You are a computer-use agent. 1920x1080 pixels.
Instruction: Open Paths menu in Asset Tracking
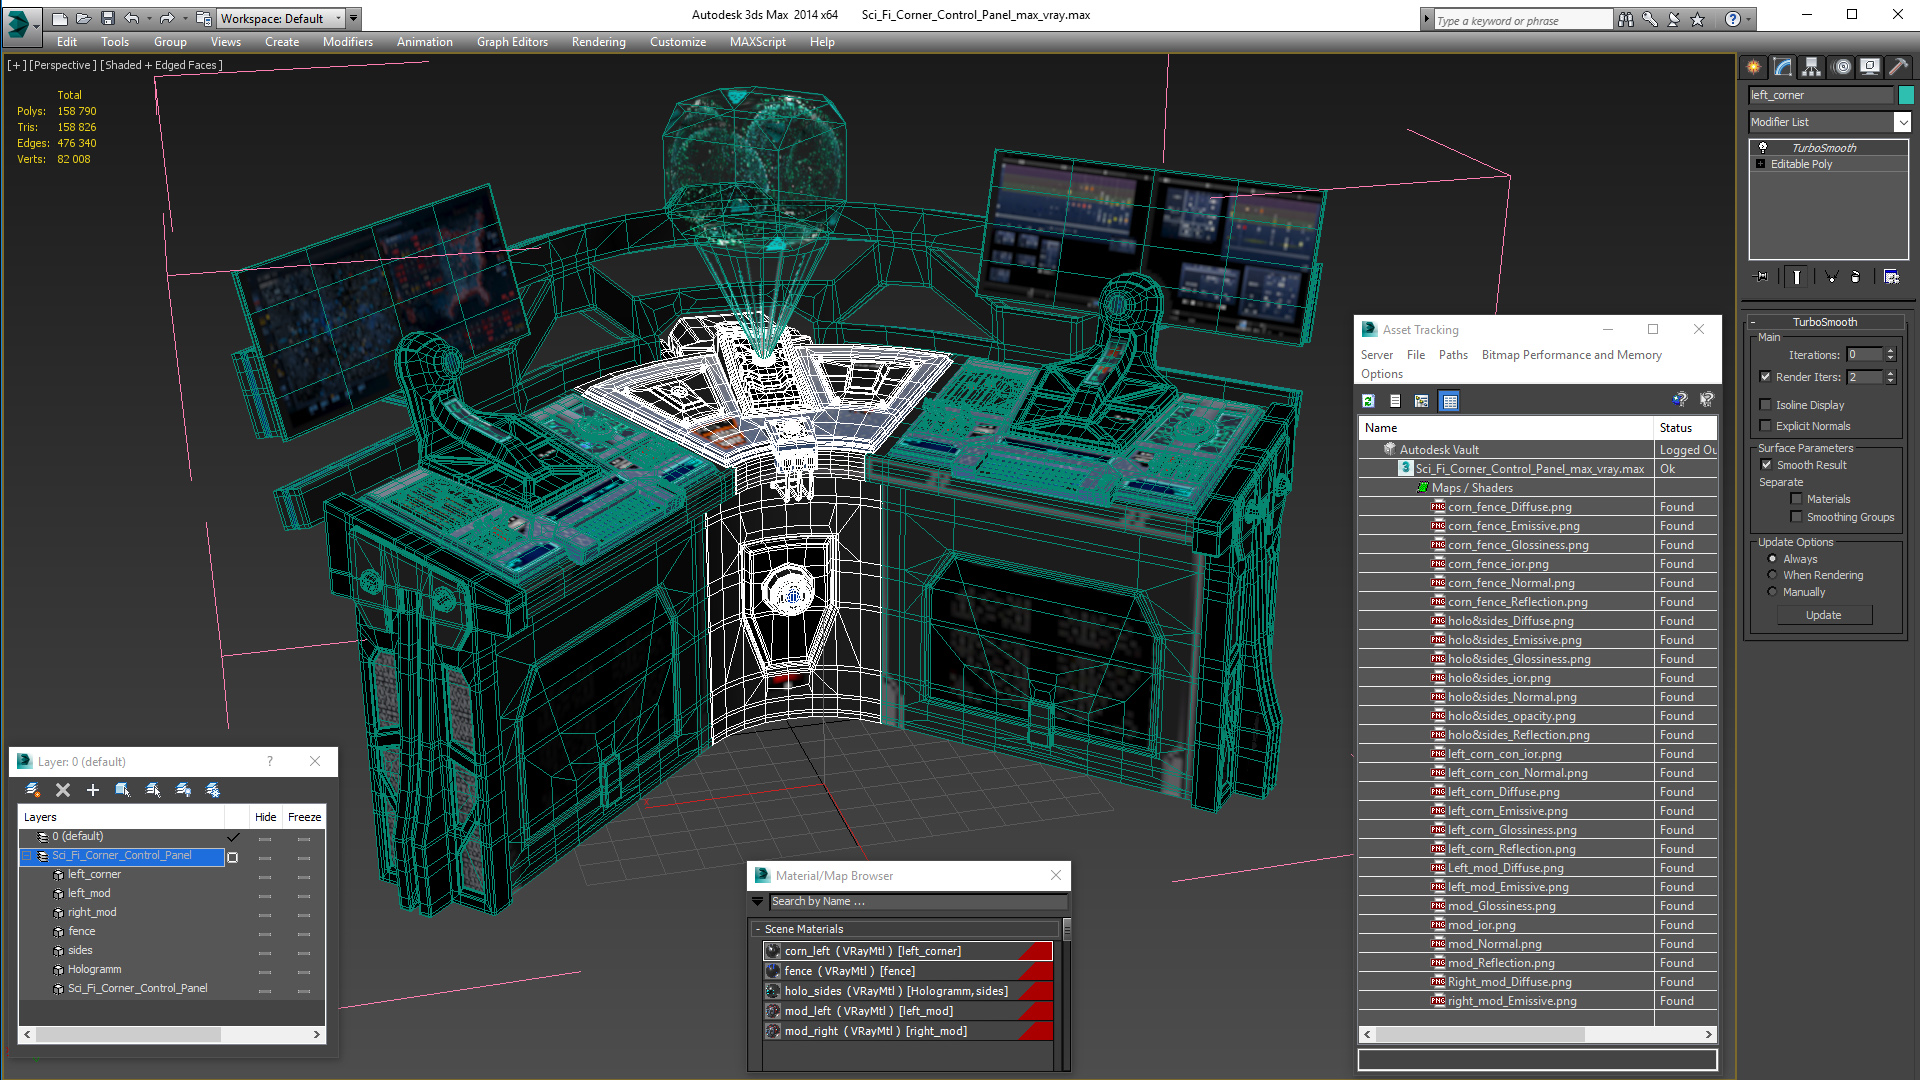[x=1453, y=355]
